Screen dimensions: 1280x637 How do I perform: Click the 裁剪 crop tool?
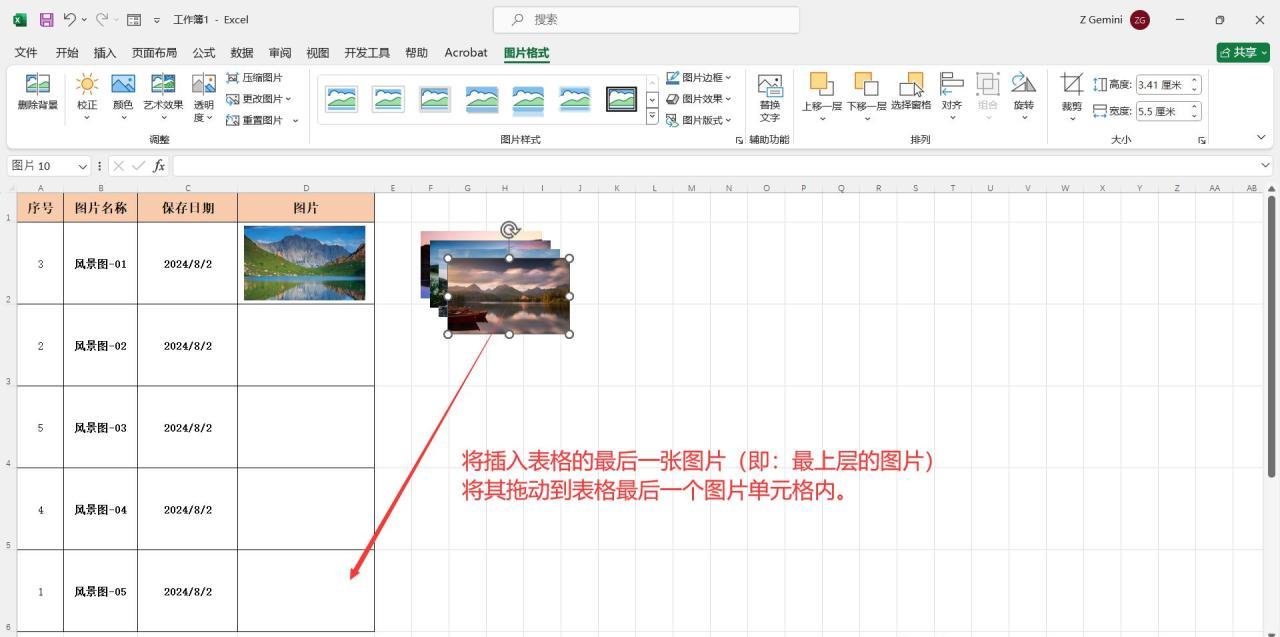click(1072, 96)
